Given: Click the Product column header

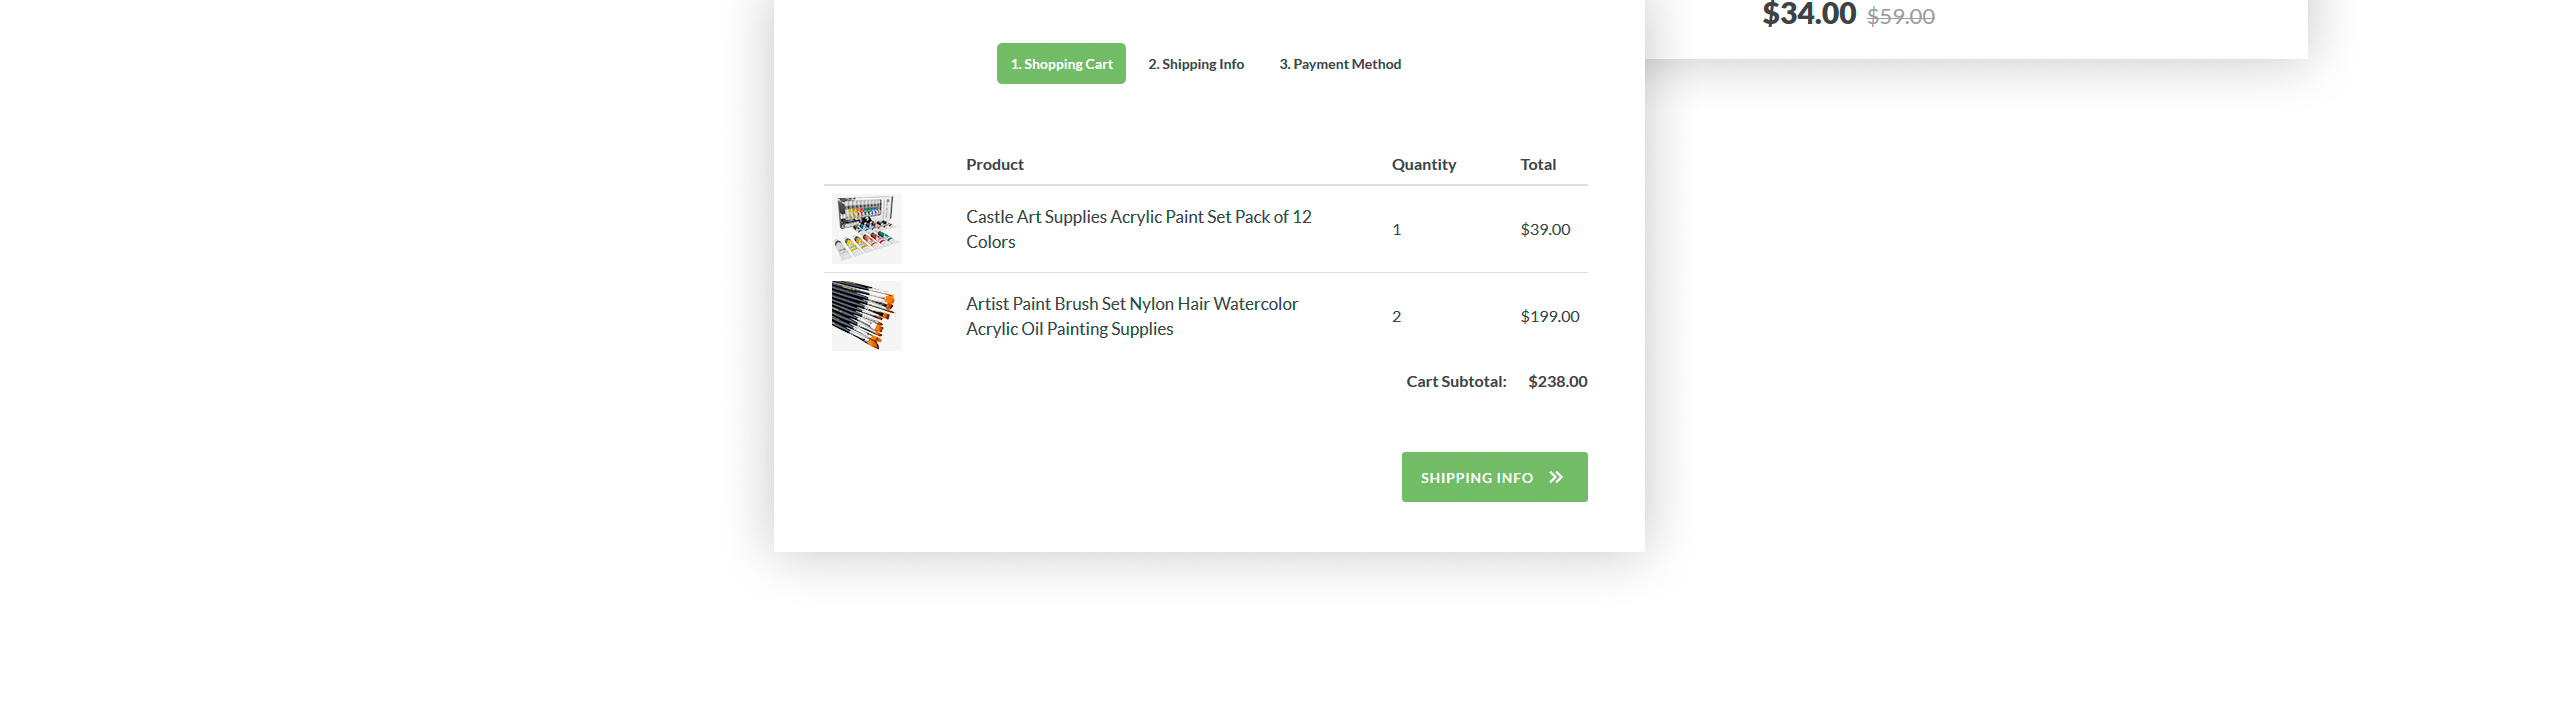Looking at the screenshot, I should click(995, 164).
